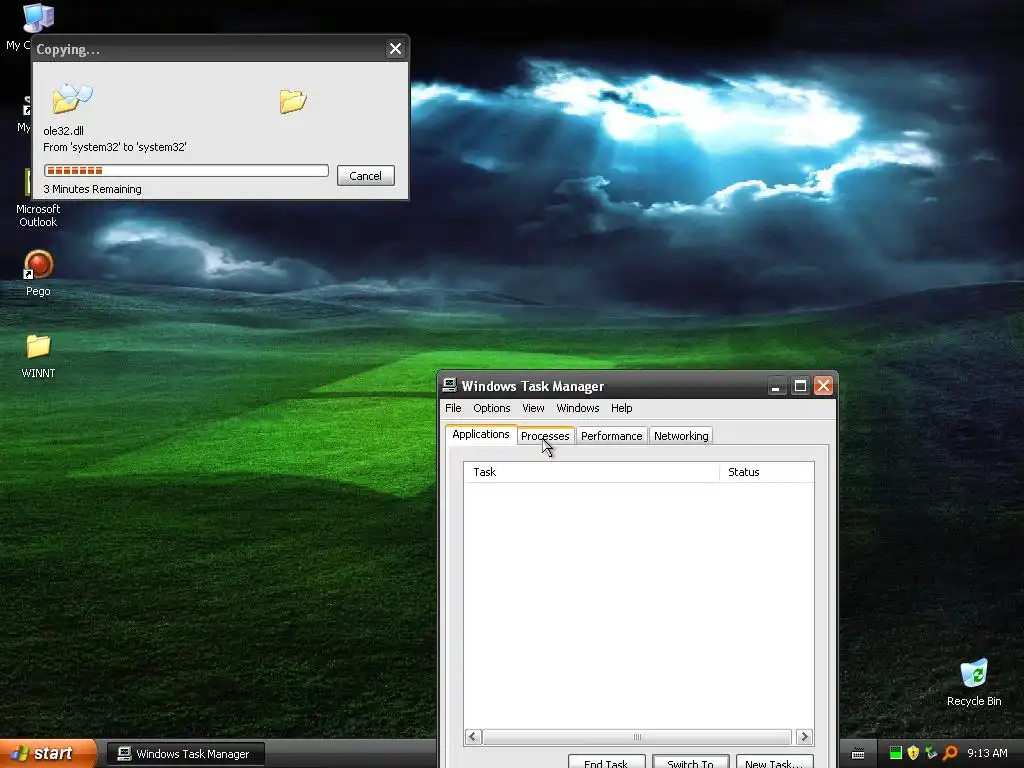Click the New Task button
Viewport: 1024px width, 768px height.
775,762
